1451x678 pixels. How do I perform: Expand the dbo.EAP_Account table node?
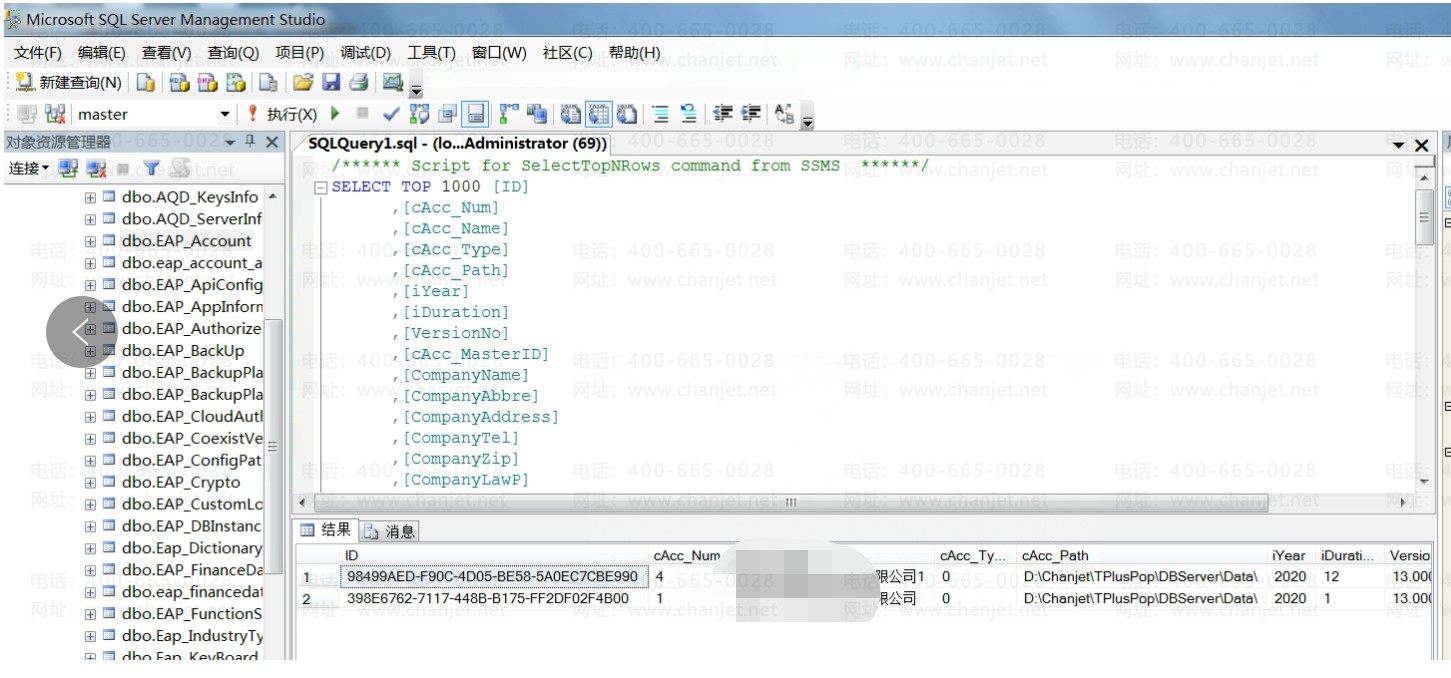[91, 241]
